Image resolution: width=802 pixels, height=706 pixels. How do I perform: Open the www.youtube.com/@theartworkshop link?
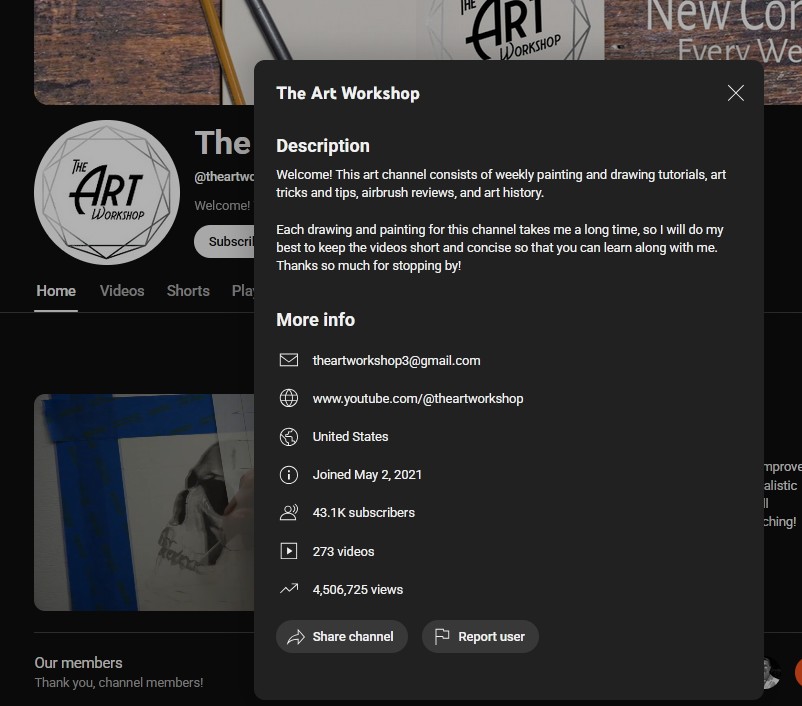[x=418, y=399]
